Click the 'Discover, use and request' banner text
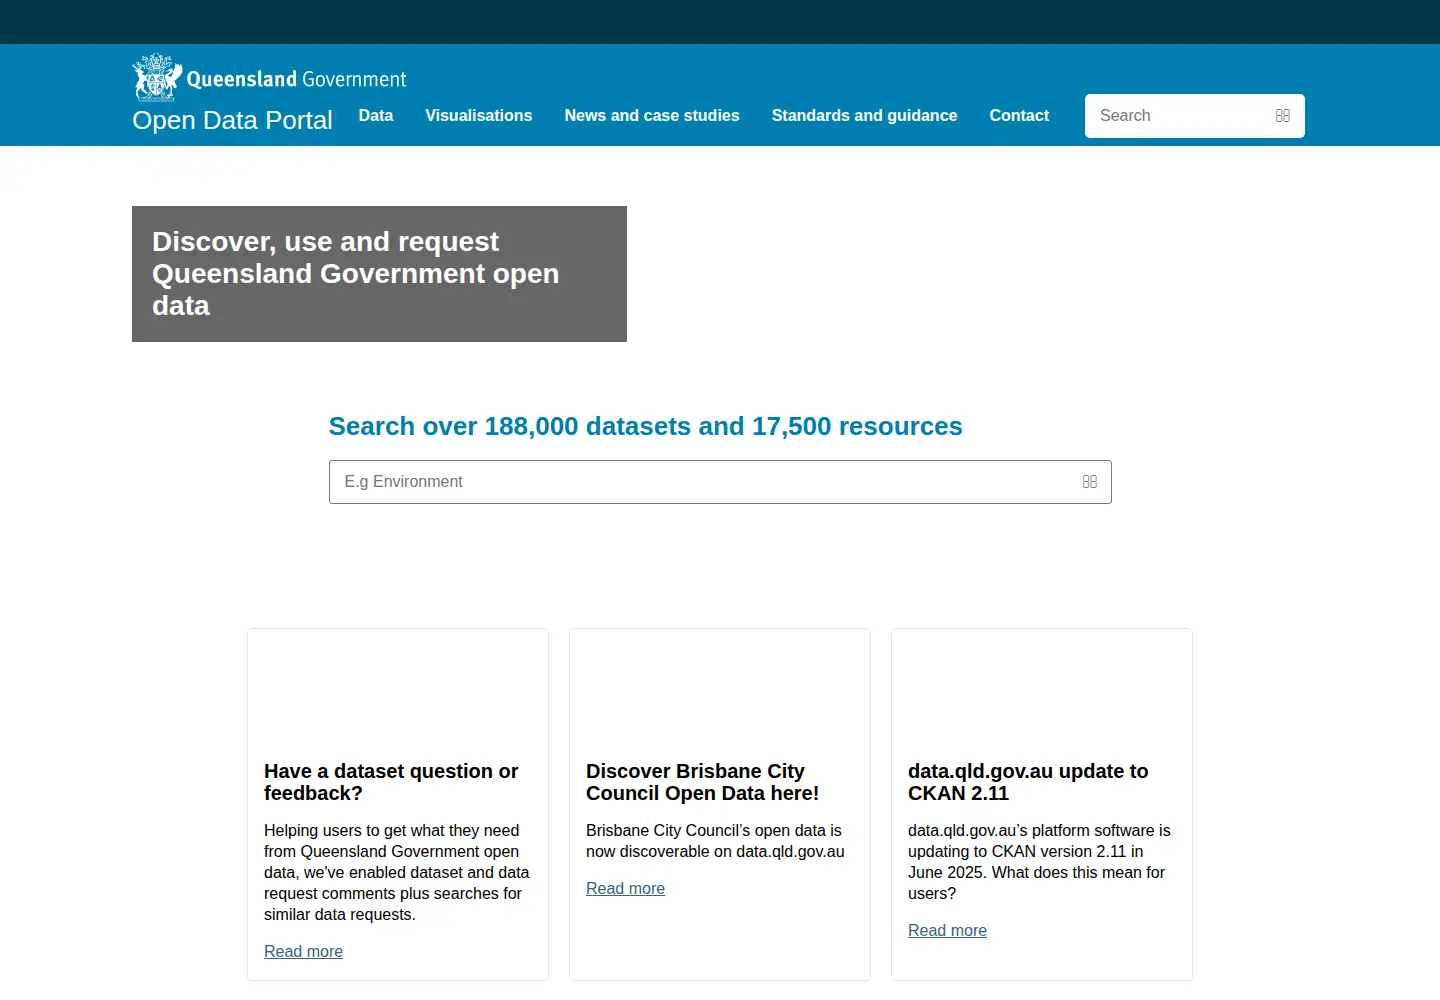This screenshot has width=1440, height=1000. (x=355, y=274)
